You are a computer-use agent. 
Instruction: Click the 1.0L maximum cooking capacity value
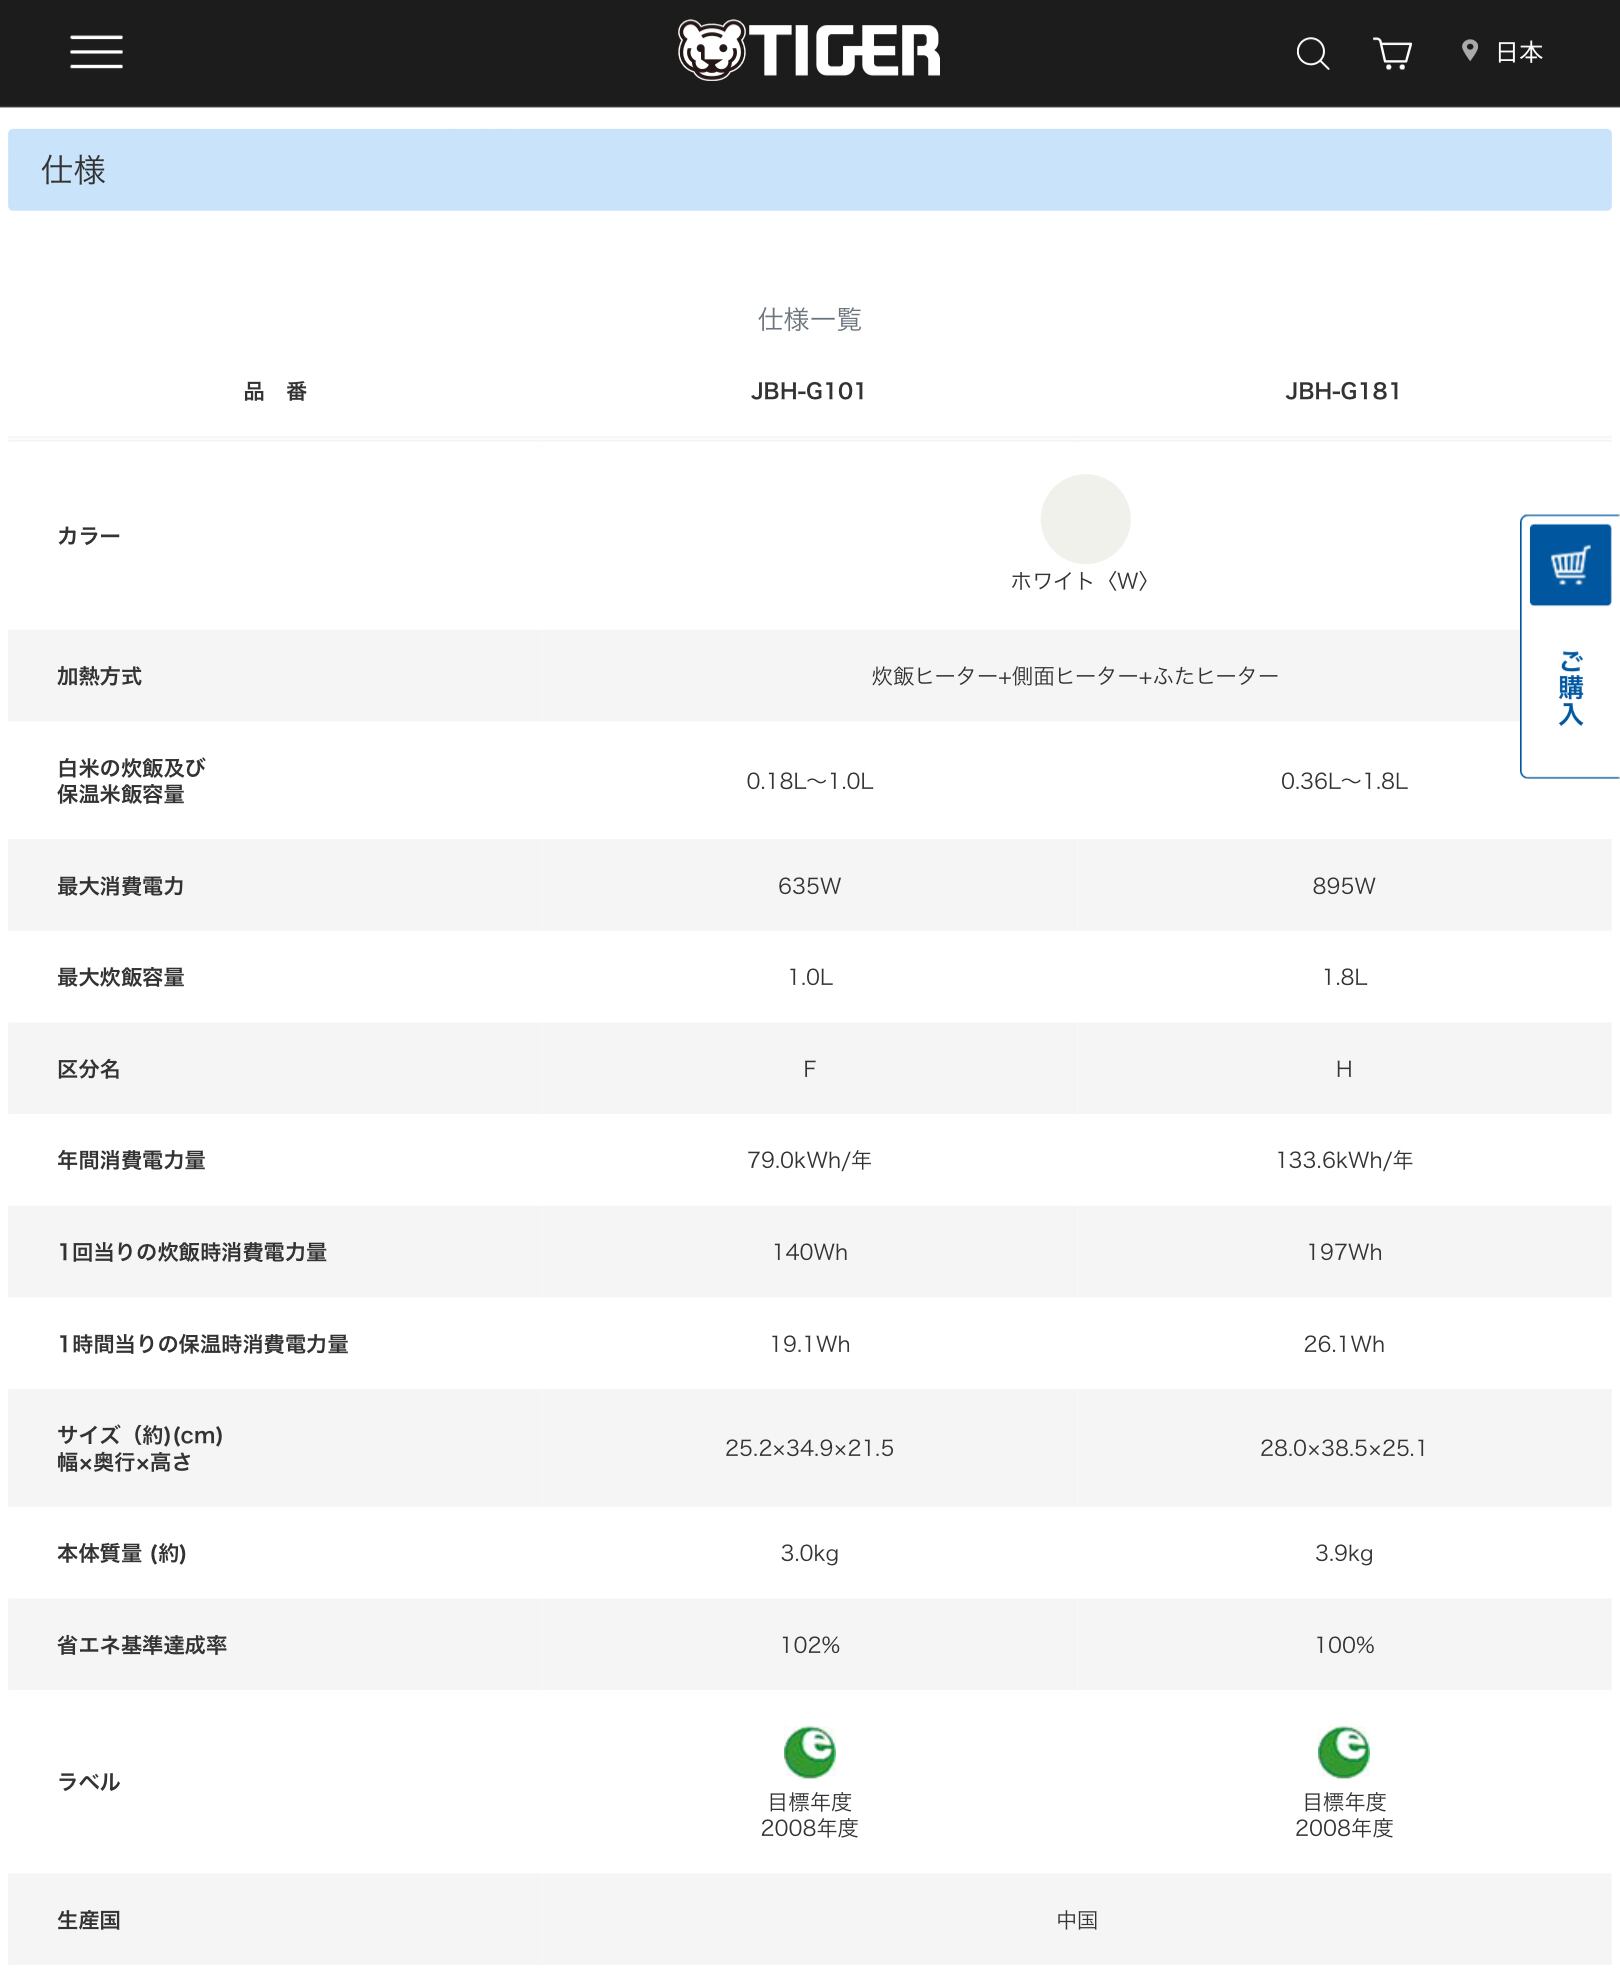pyautogui.click(x=810, y=978)
